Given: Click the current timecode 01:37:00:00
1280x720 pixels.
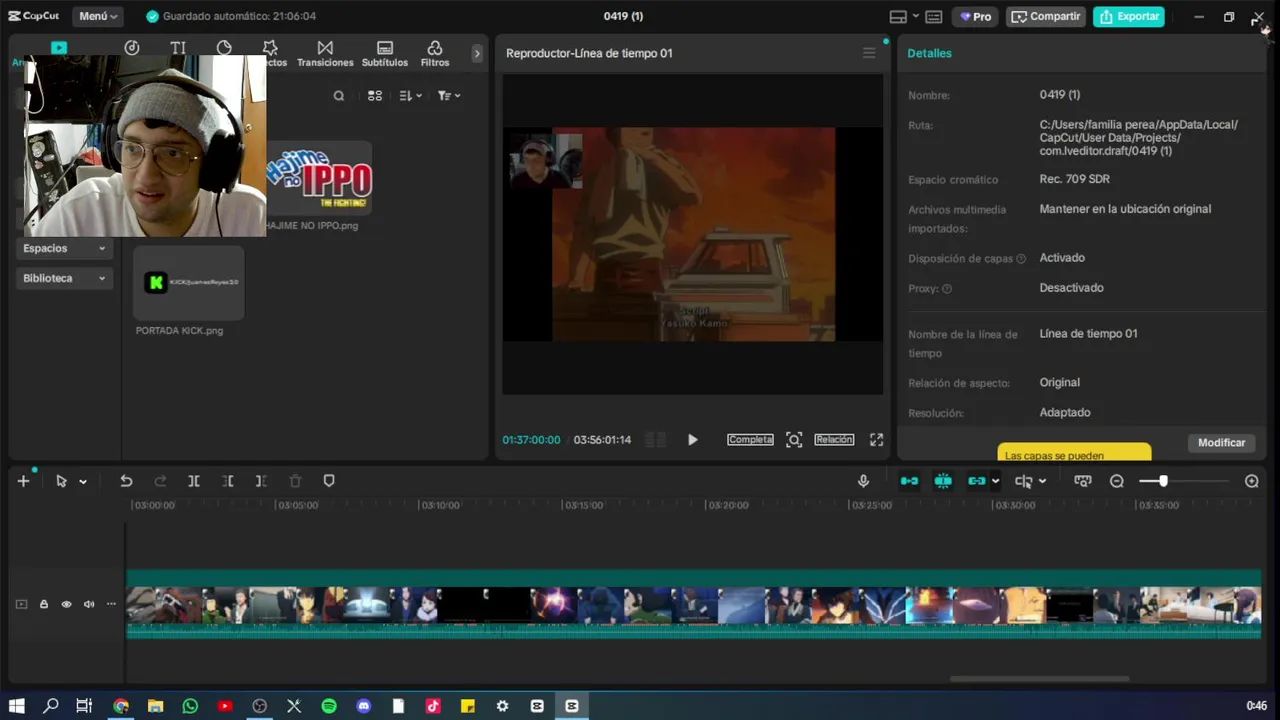Looking at the screenshot, I should (531, 440).
